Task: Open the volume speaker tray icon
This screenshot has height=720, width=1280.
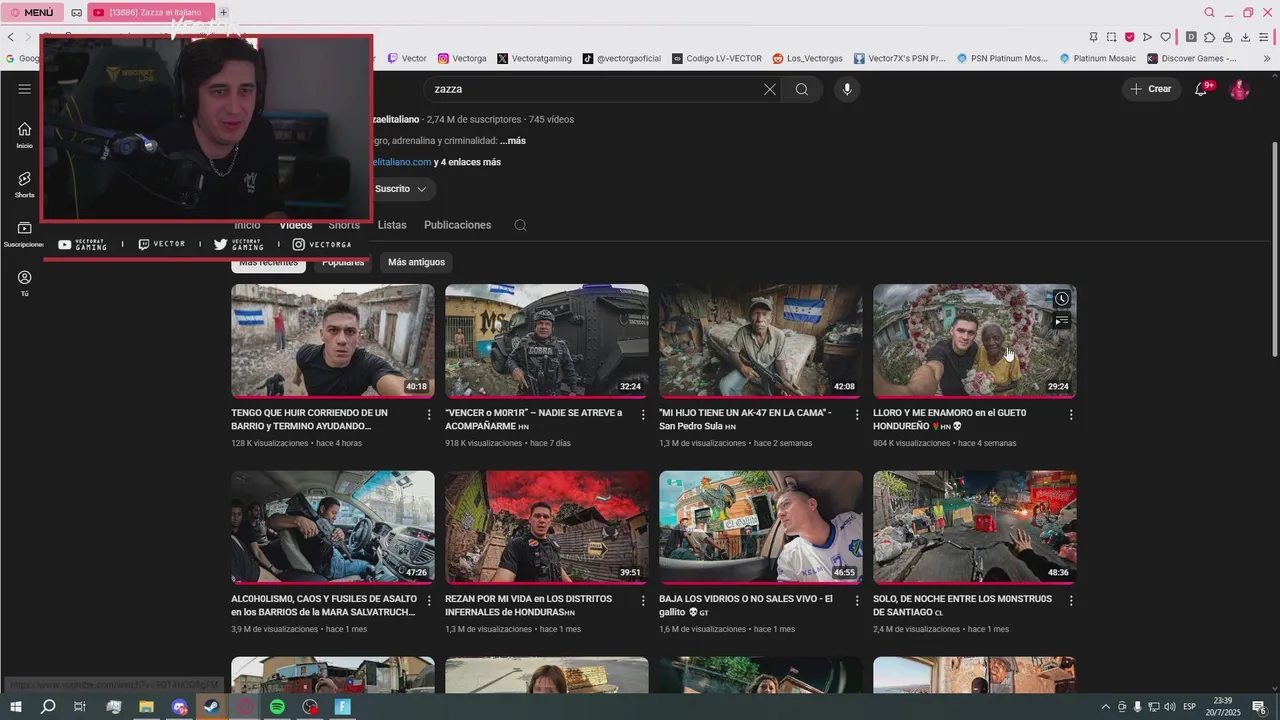Action: point(1169,706)
